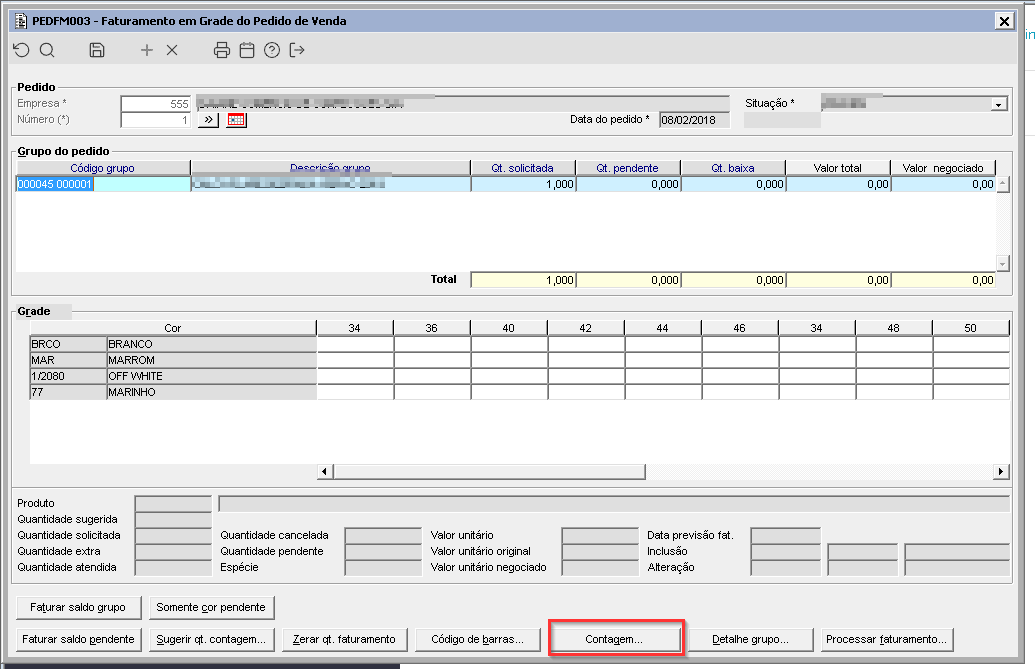Click the Qt. pendente column header
1035x669 pixels.
pos(628,168)
